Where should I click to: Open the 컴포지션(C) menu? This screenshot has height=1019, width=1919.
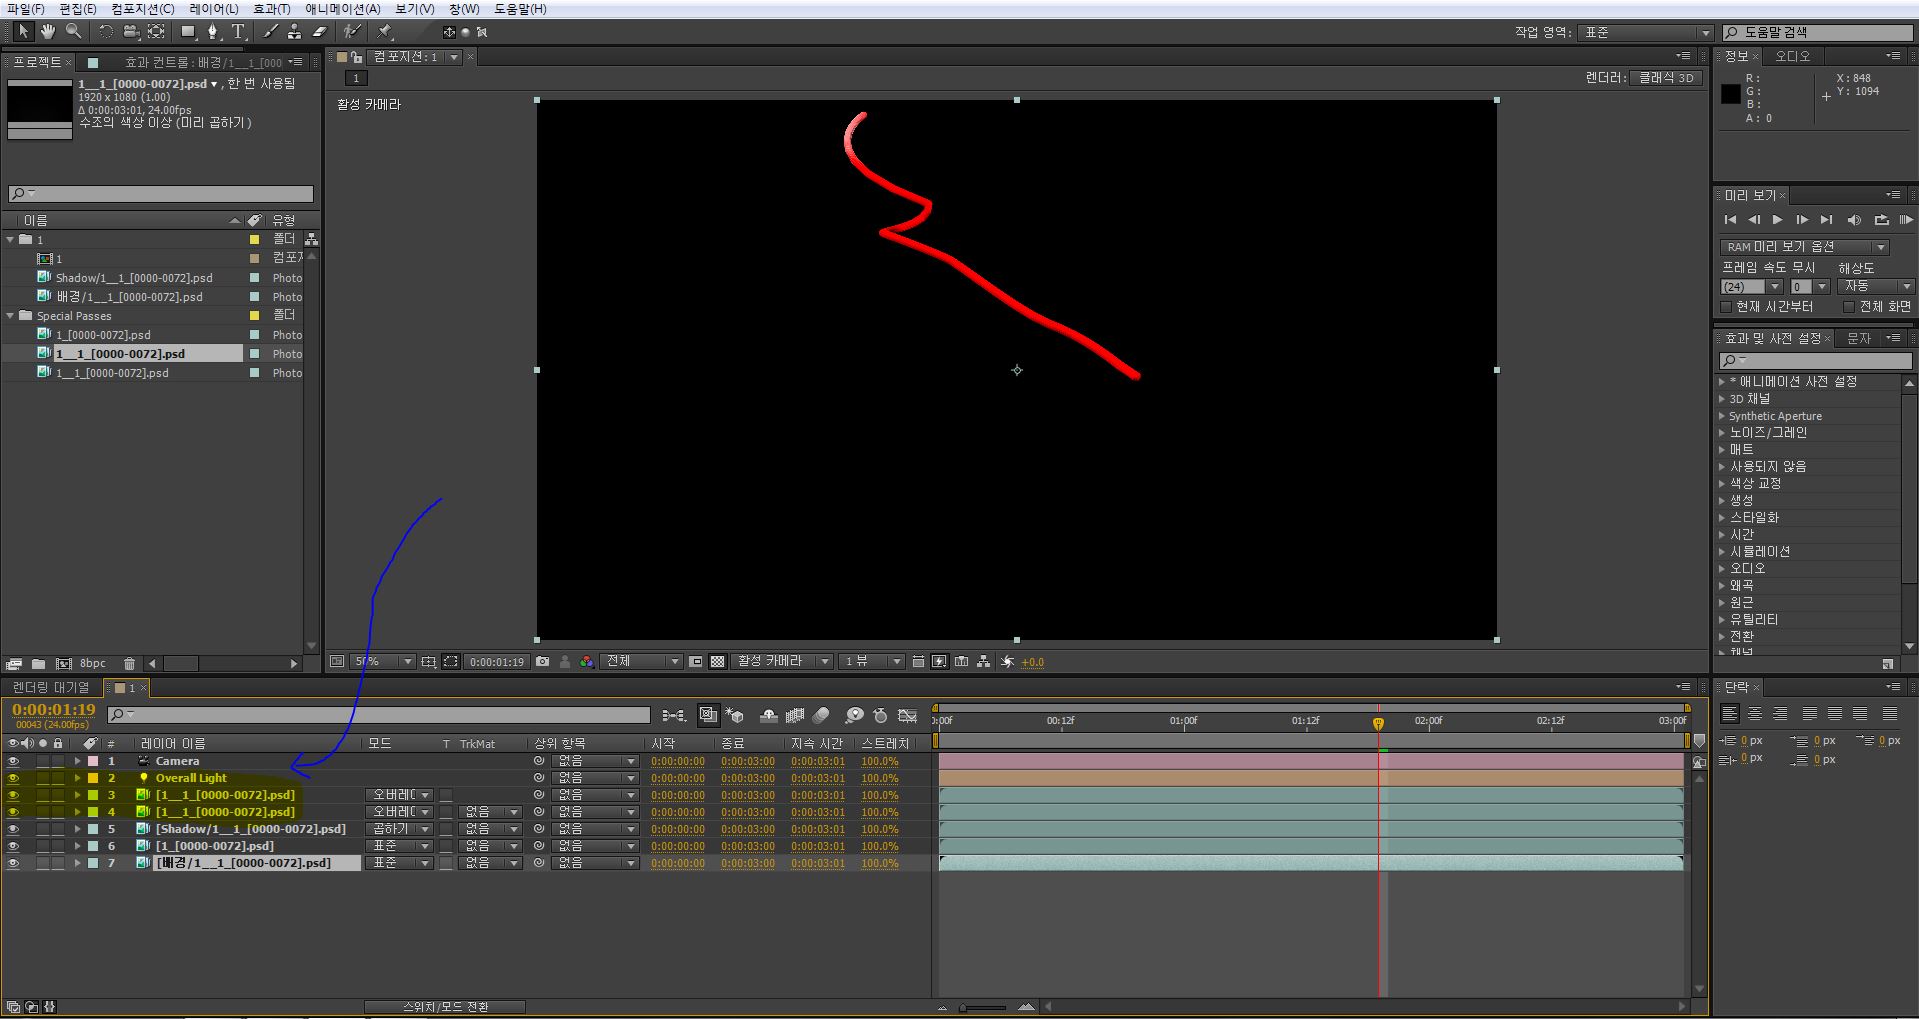tap(142, 9)
